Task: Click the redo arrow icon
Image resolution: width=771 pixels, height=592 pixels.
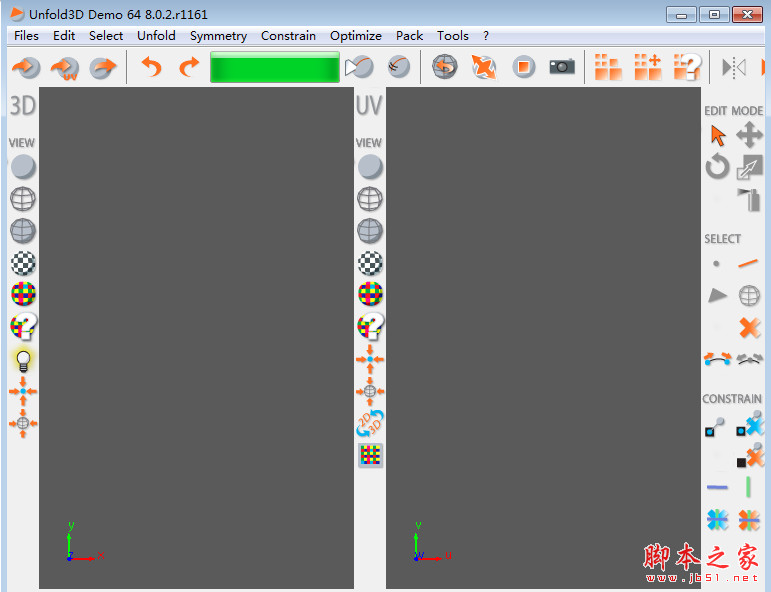Action: [x=189, y=67]
